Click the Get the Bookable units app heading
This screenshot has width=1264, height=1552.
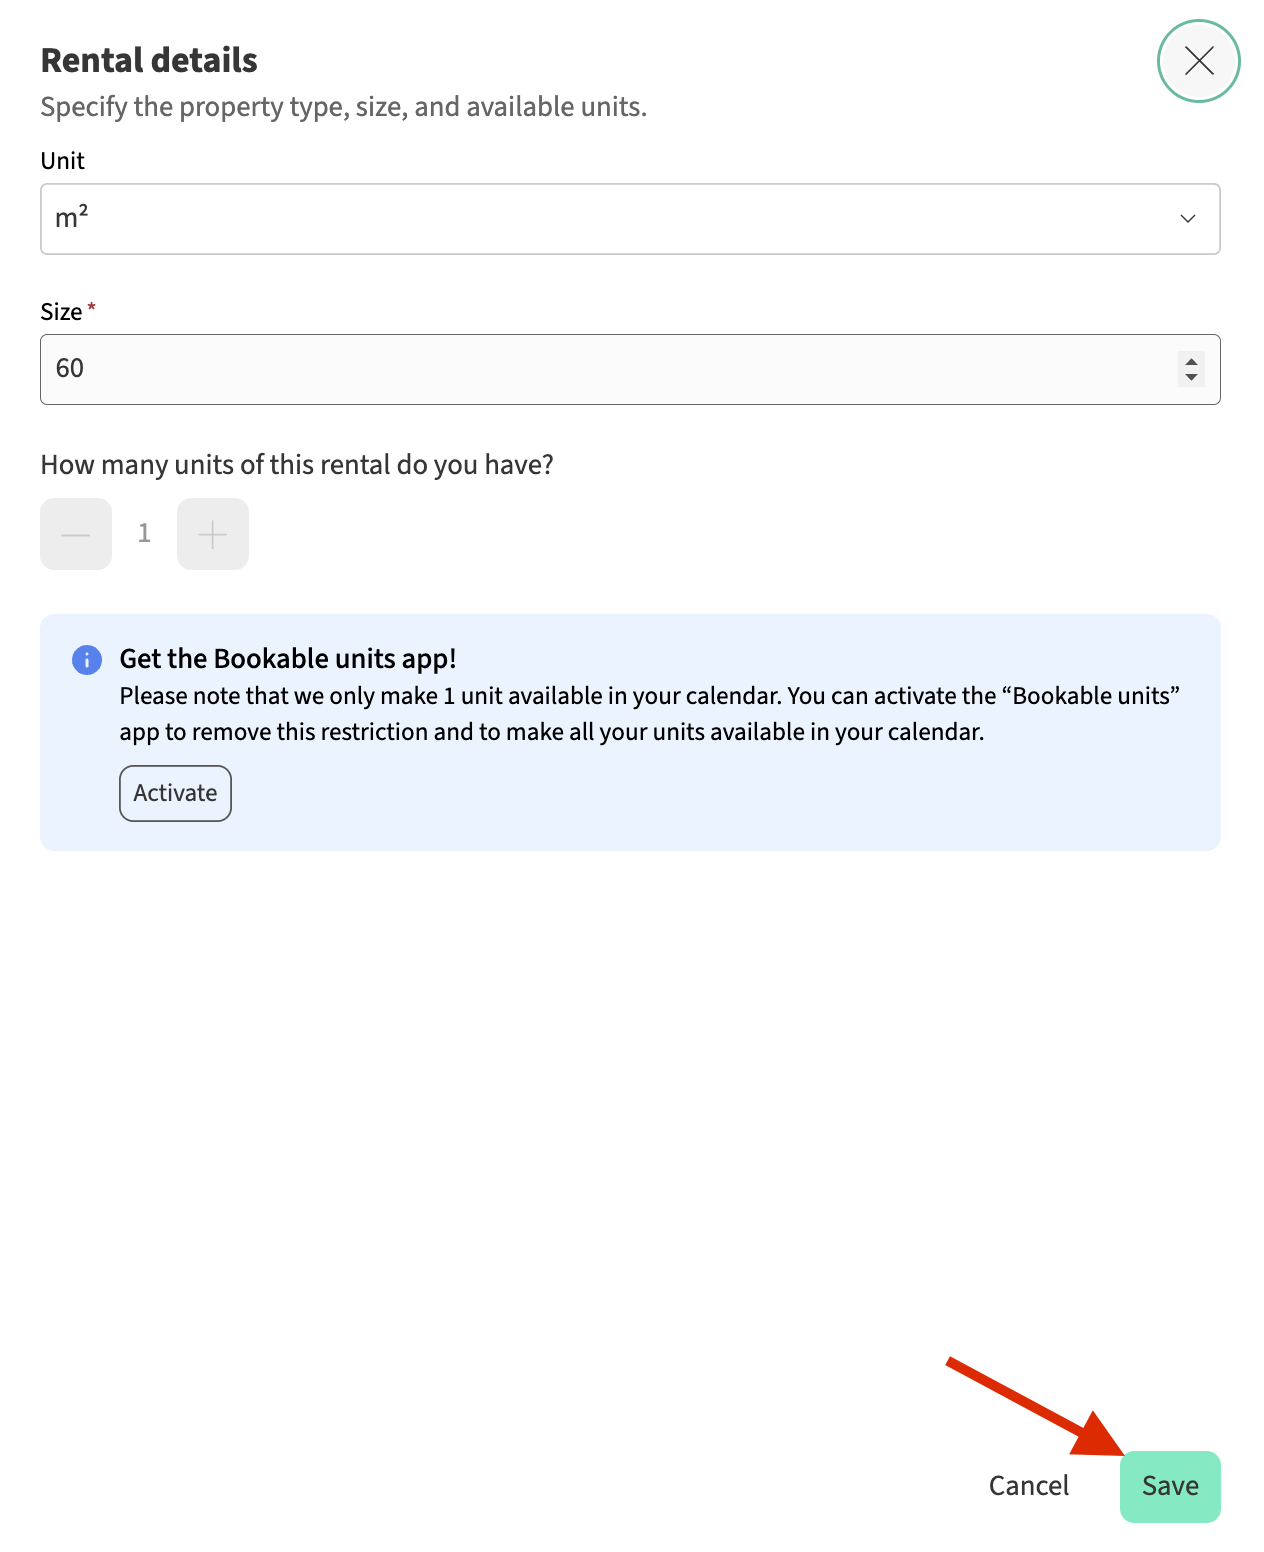pos(288,659)
